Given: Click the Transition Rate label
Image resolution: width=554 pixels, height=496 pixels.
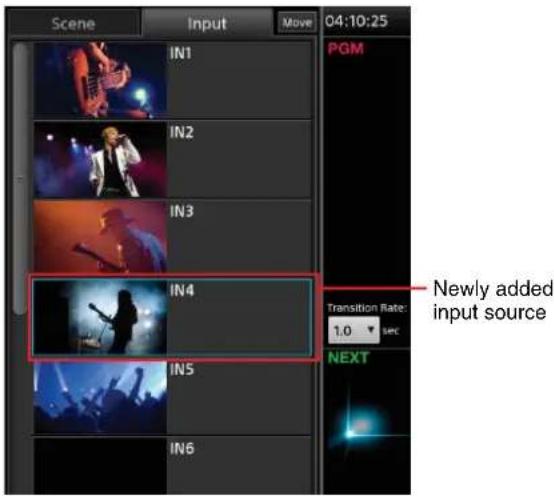Looking at the screenshot, I should coord(367,308).
